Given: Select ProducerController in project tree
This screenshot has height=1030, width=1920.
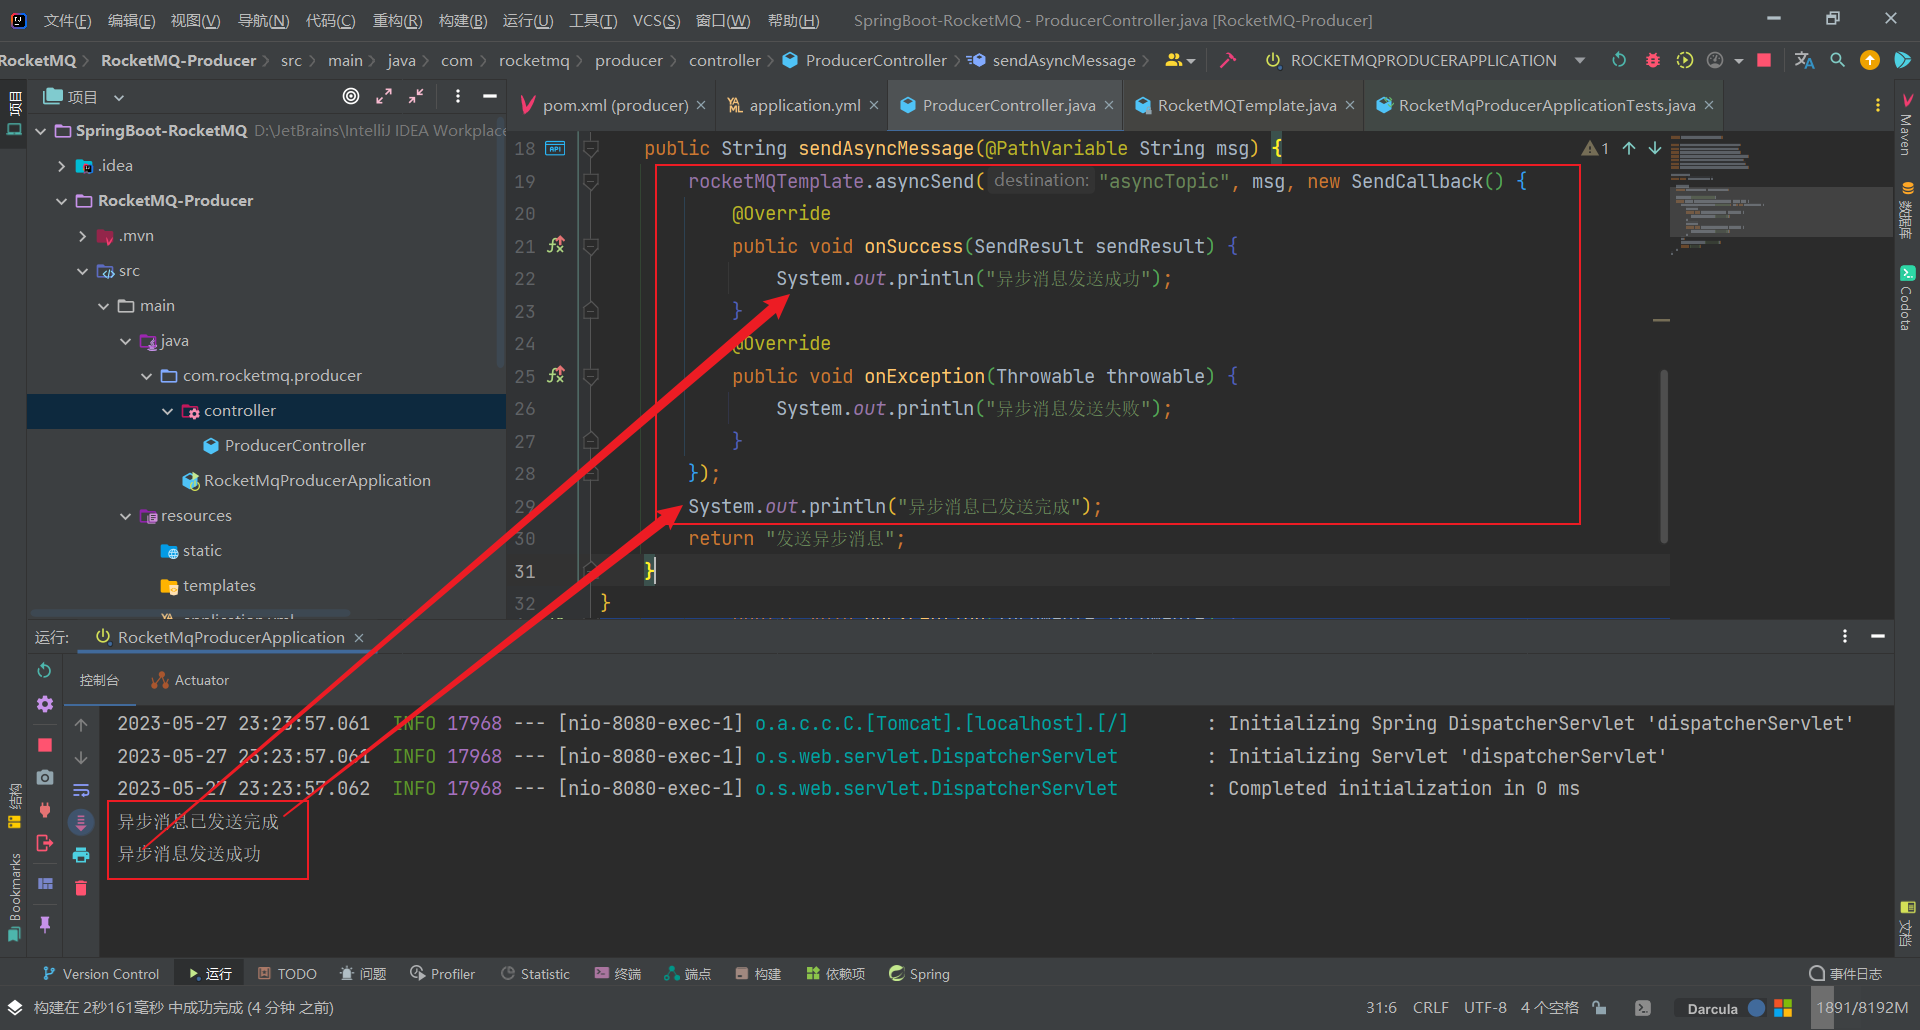Looking at the screenshot, I should pos(295,446).
